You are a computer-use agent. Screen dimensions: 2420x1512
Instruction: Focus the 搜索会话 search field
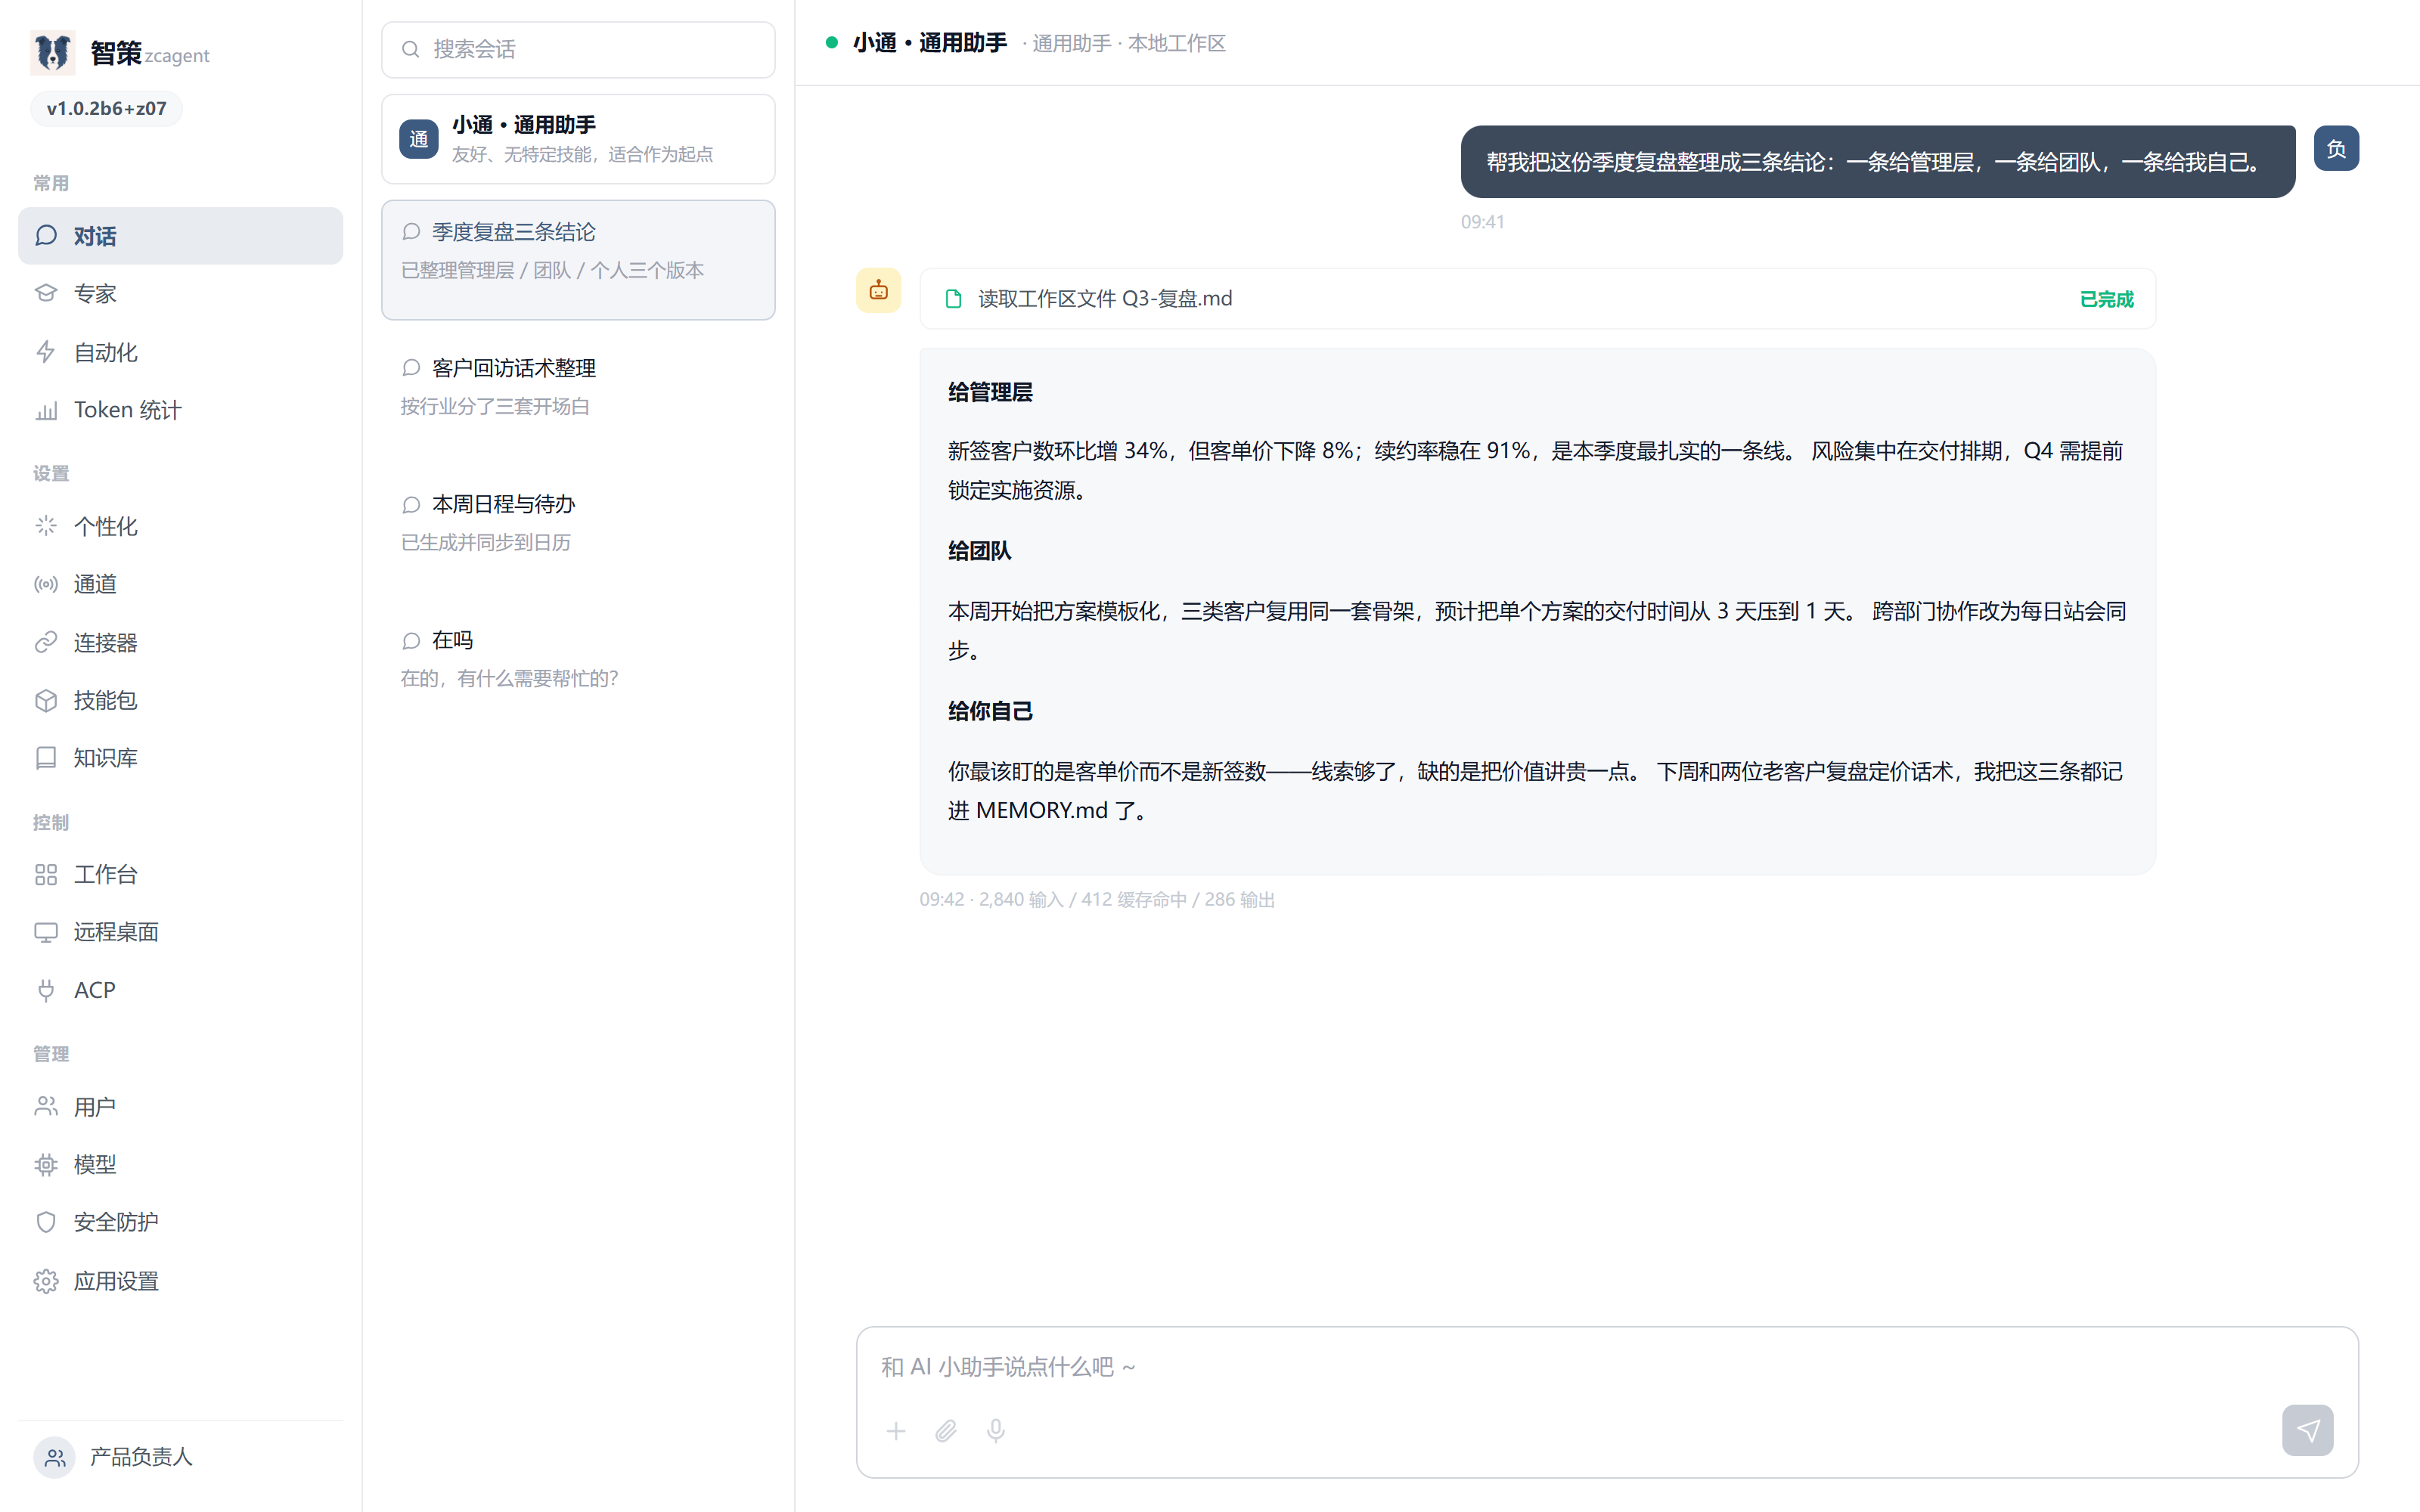point(578,49)
